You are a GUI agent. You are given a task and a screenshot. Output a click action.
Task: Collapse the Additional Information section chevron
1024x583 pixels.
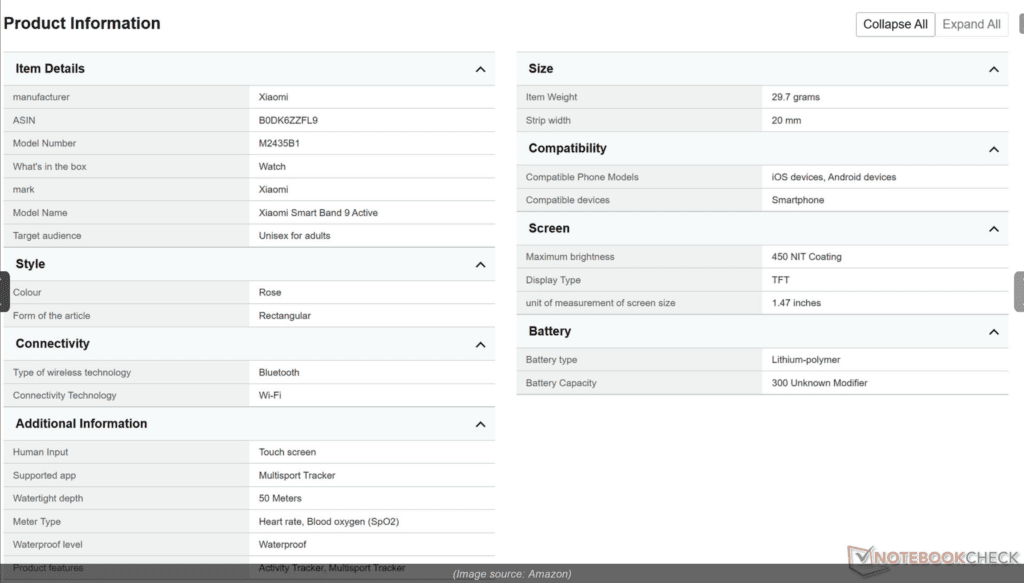click(480, 424)
